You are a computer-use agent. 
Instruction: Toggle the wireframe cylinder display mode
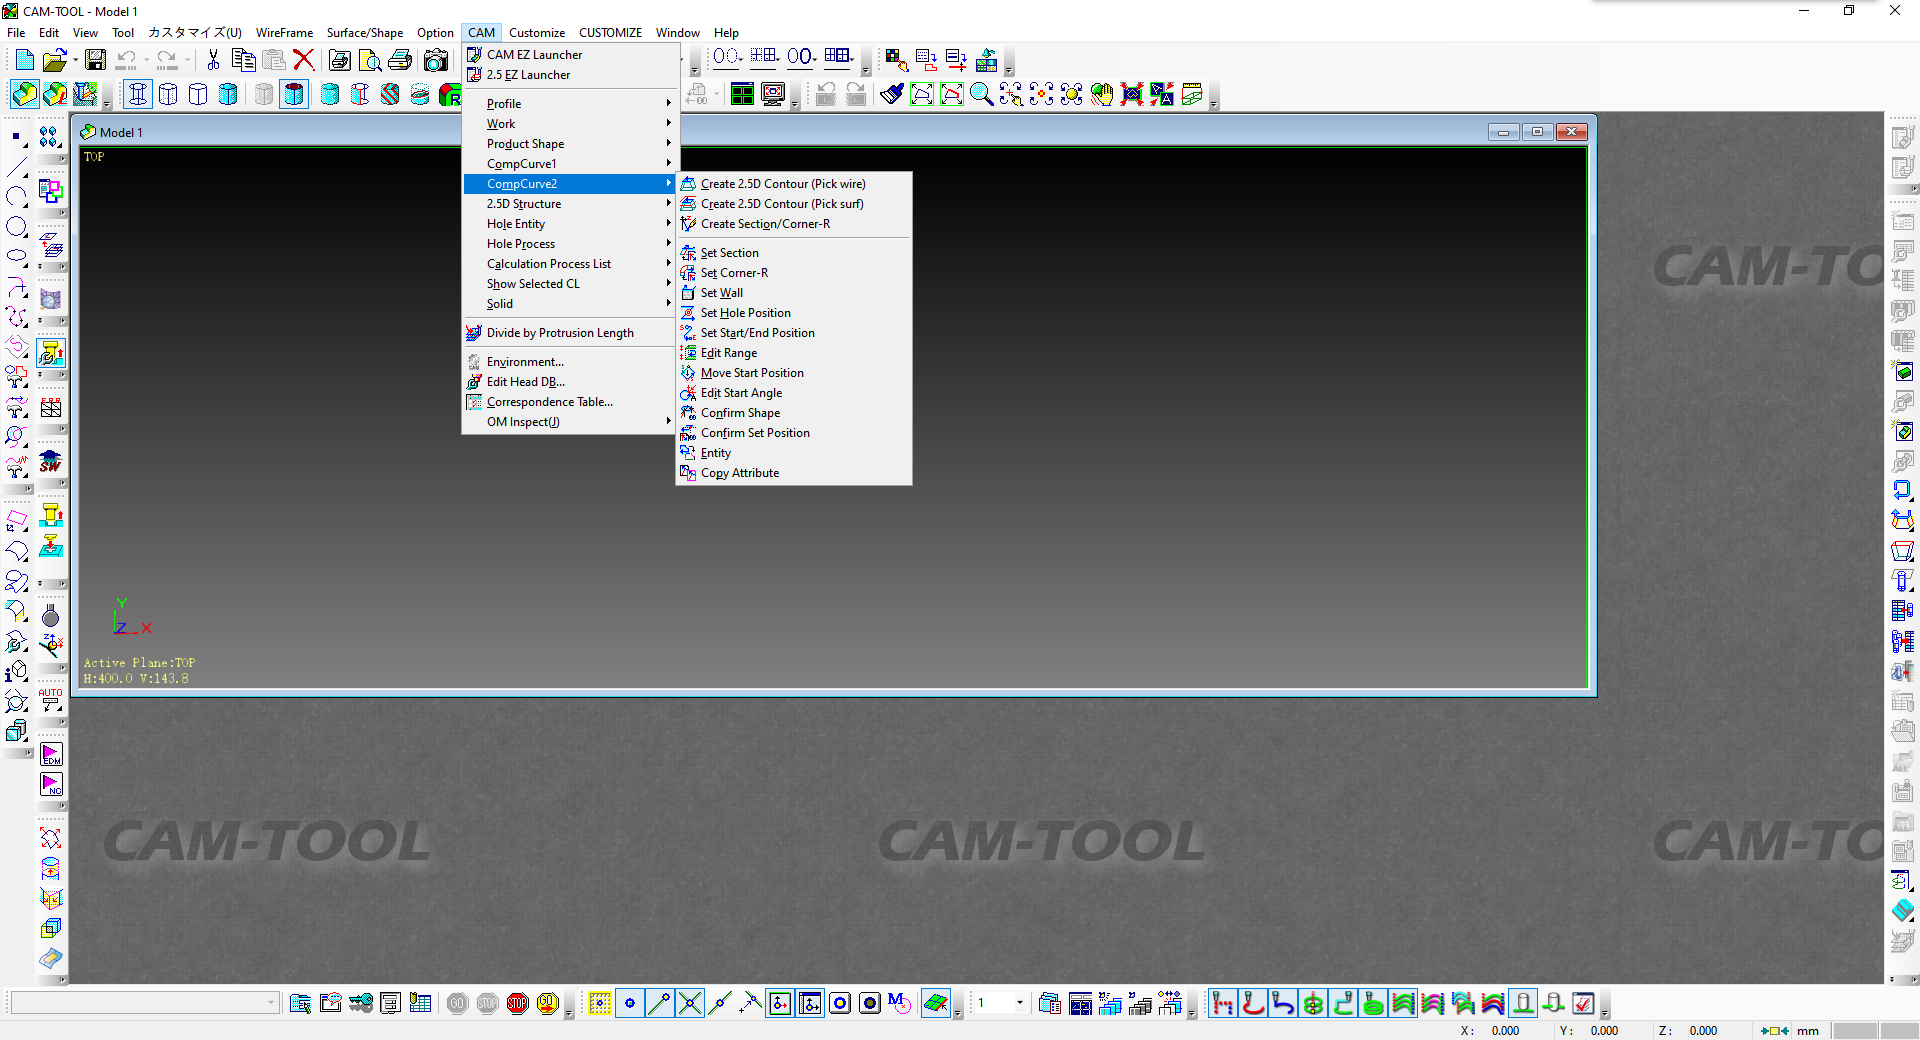click(x=138, y=94)
